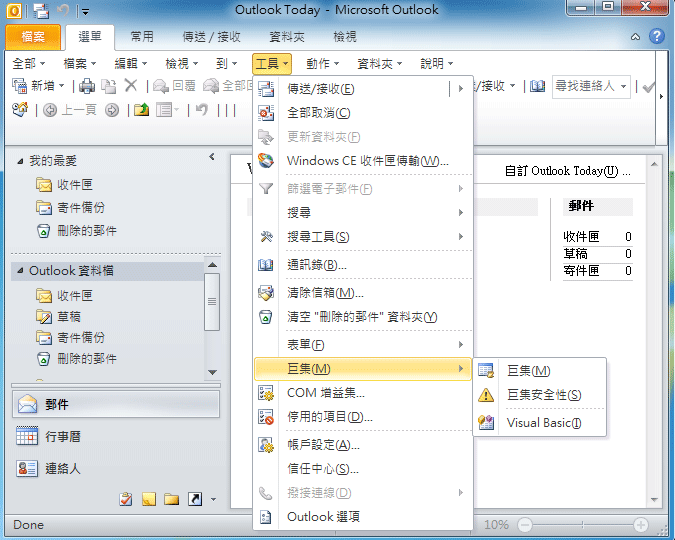Viewport: 675px width, 540px height.
Task: Click the tasks icon in navigation bottom bar
Action: (x=126, y=500)
